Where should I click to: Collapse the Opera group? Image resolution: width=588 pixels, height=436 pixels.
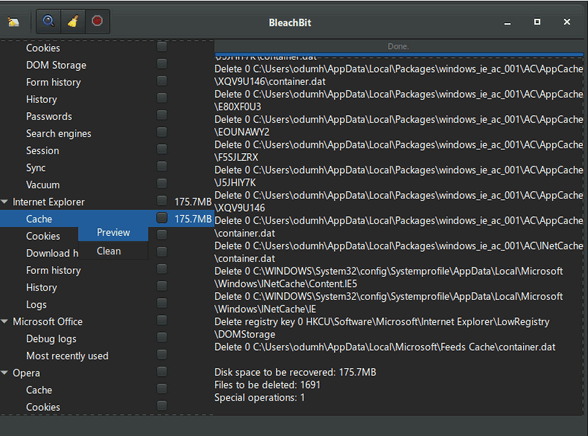click(4, 373)
